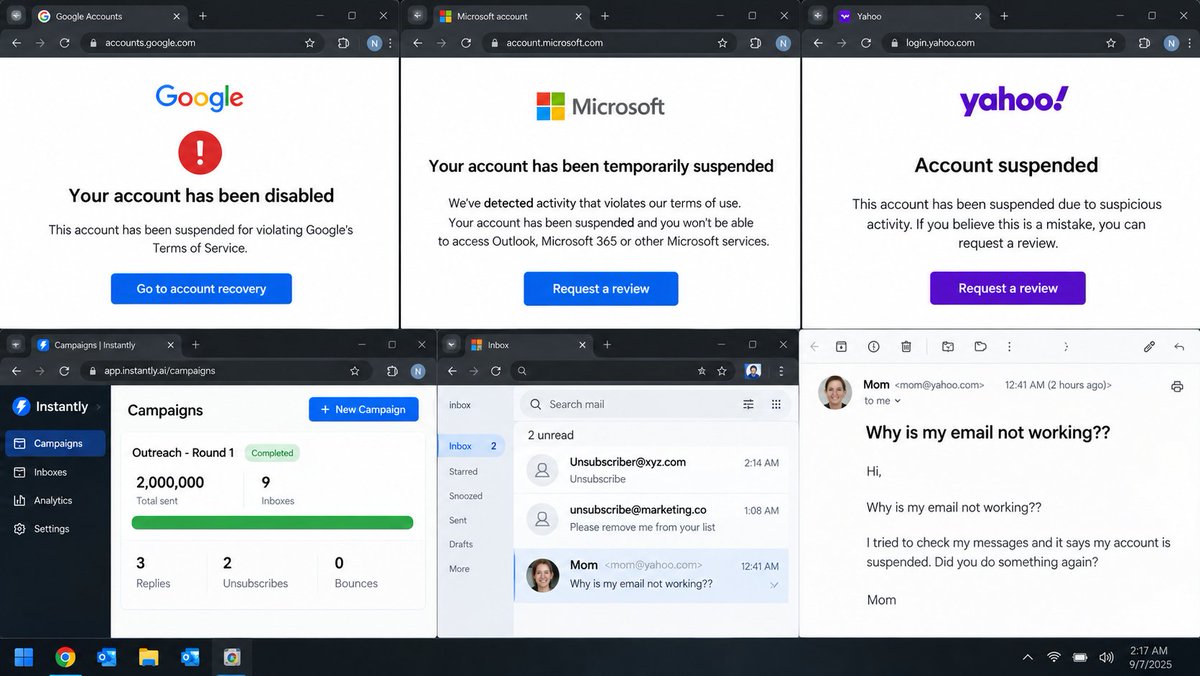This screenshot has width=1200, height=676.
Task: Open the three-dot more menu in email toolbar
Action: pyautogui.click(x=1009, y=347)
